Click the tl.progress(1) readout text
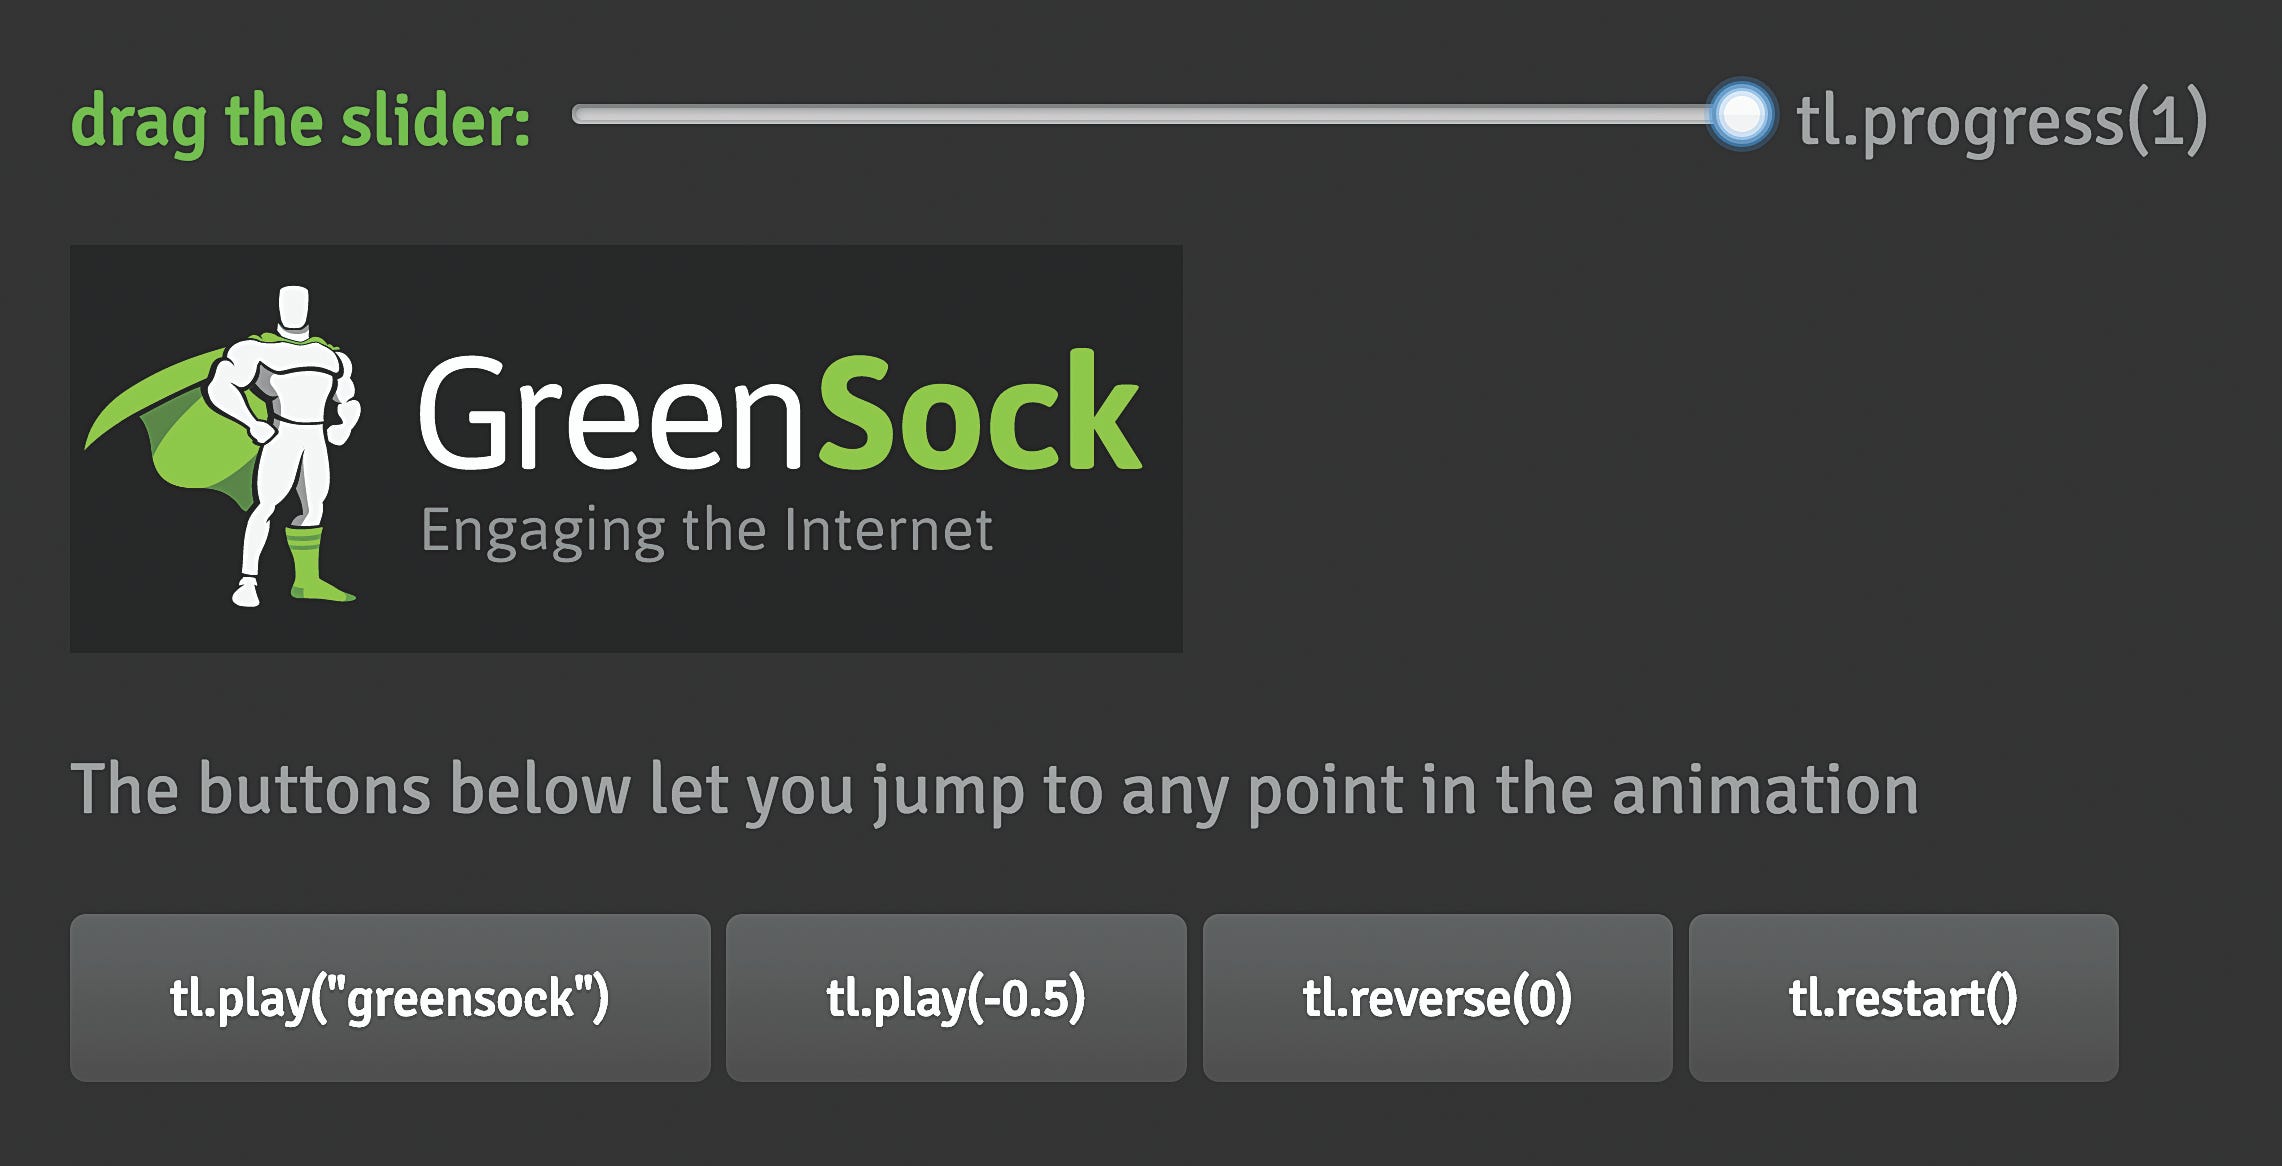2282x1166 pixels. [2001, 120]
